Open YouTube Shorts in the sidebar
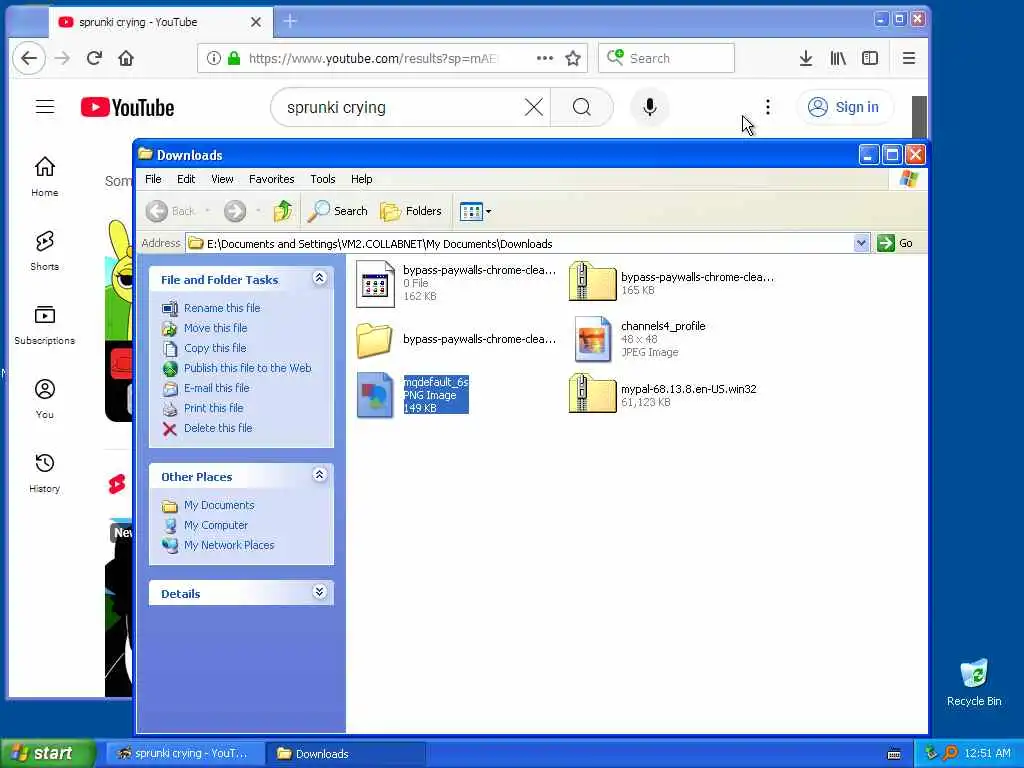 44,251
